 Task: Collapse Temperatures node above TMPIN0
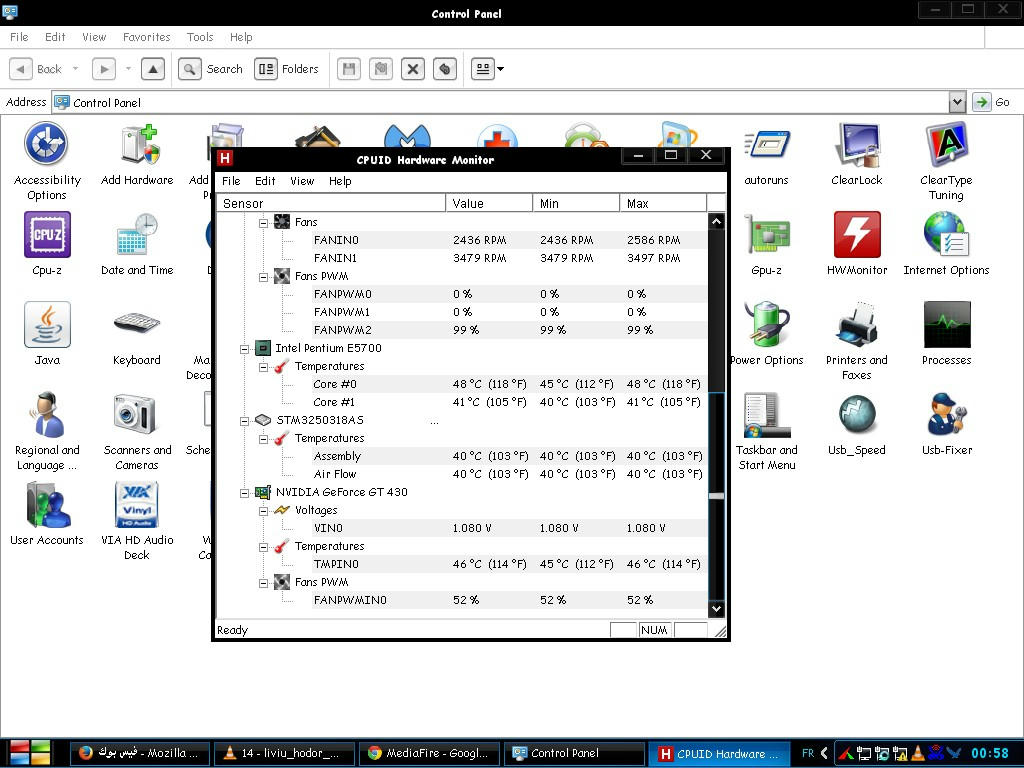click(x=263, y=547)
